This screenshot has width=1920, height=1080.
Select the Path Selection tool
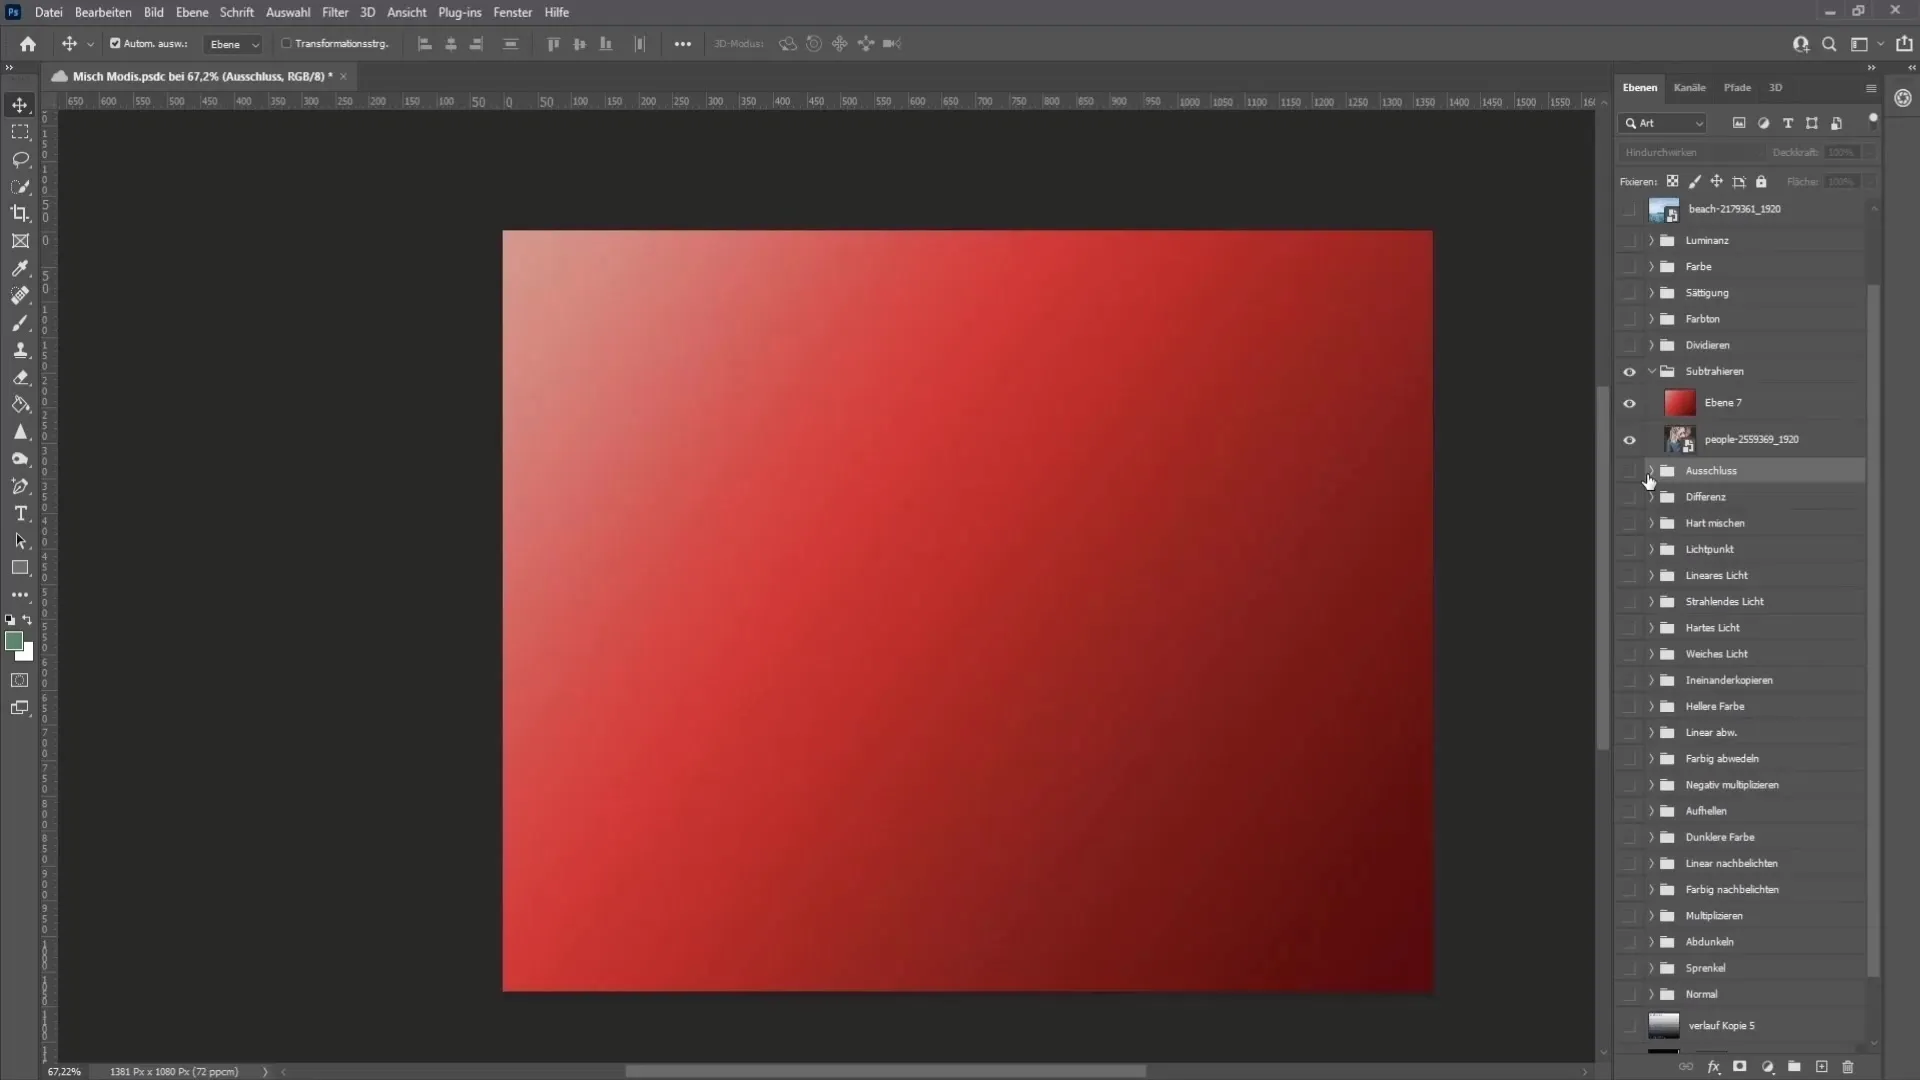click(x=20, y=541)
